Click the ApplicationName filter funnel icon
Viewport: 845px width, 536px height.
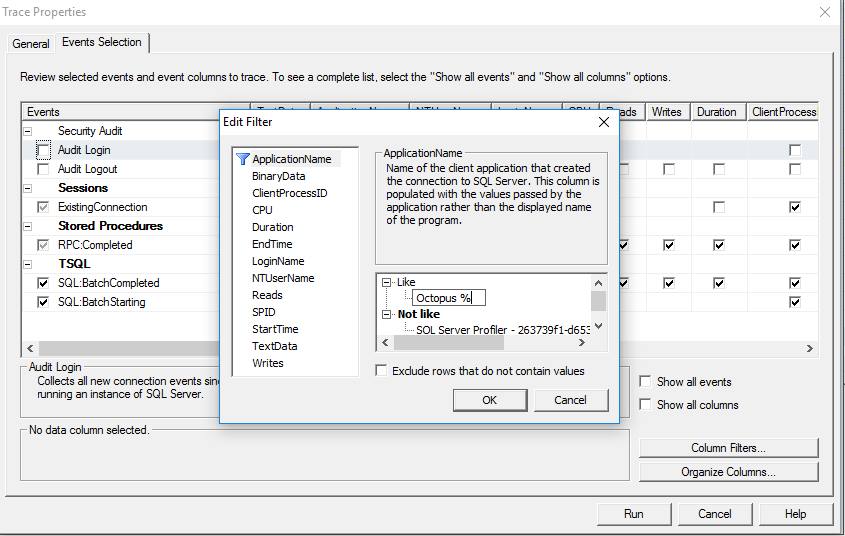click(242, 159)
